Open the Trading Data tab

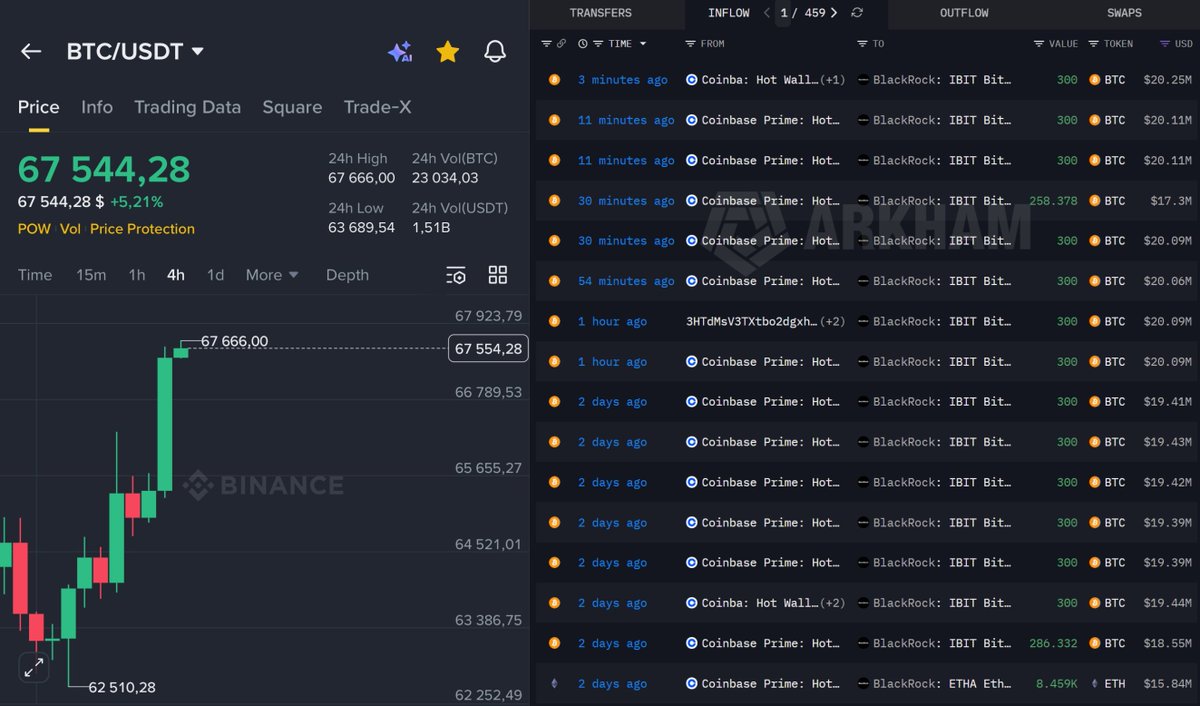pyautogui.click(x=187, y=107)
